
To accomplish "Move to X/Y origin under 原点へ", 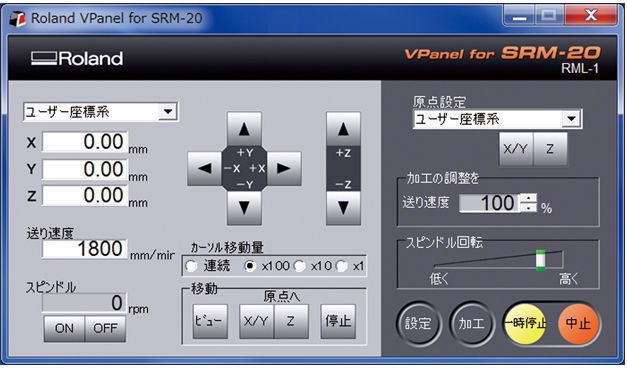I will [256, 321].
